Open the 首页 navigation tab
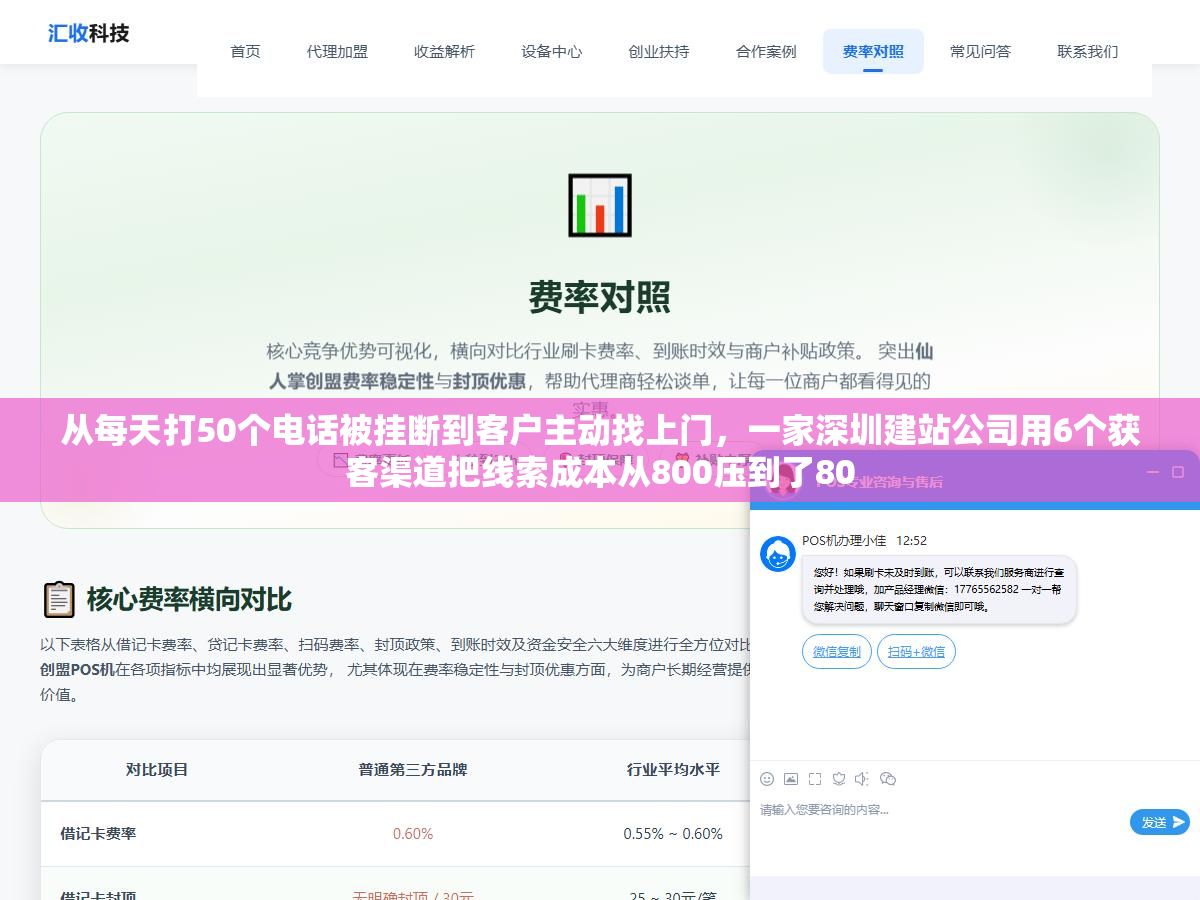The image size is (1200, 900). 245,51
